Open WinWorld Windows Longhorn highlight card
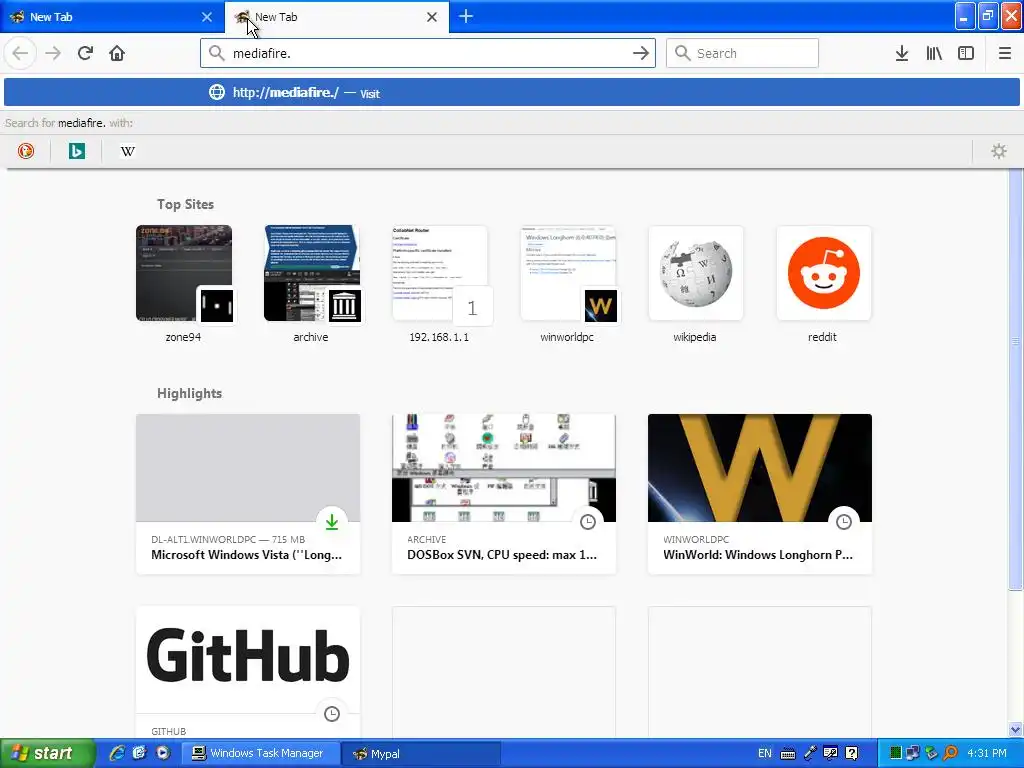 (760, 494)
